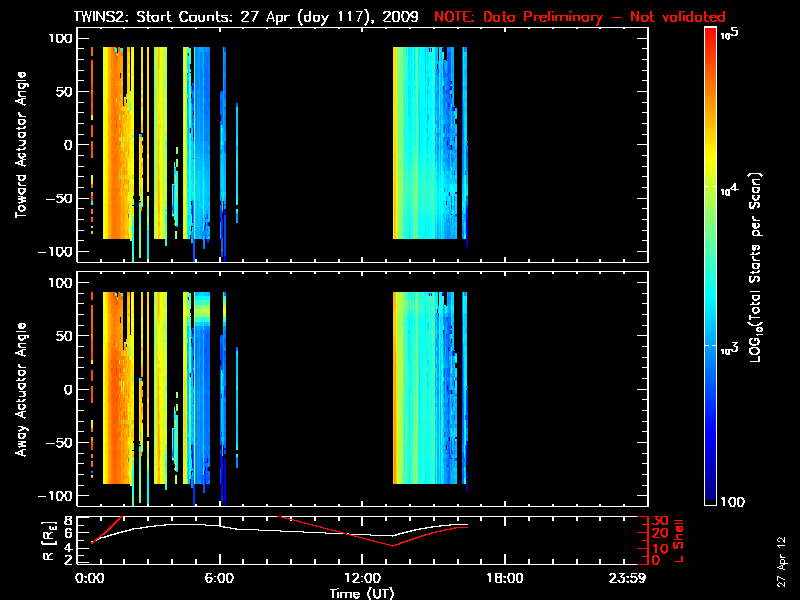800x600 pixels.
Task: Click the 10^5 label atop the color bar
Action: 729,33
